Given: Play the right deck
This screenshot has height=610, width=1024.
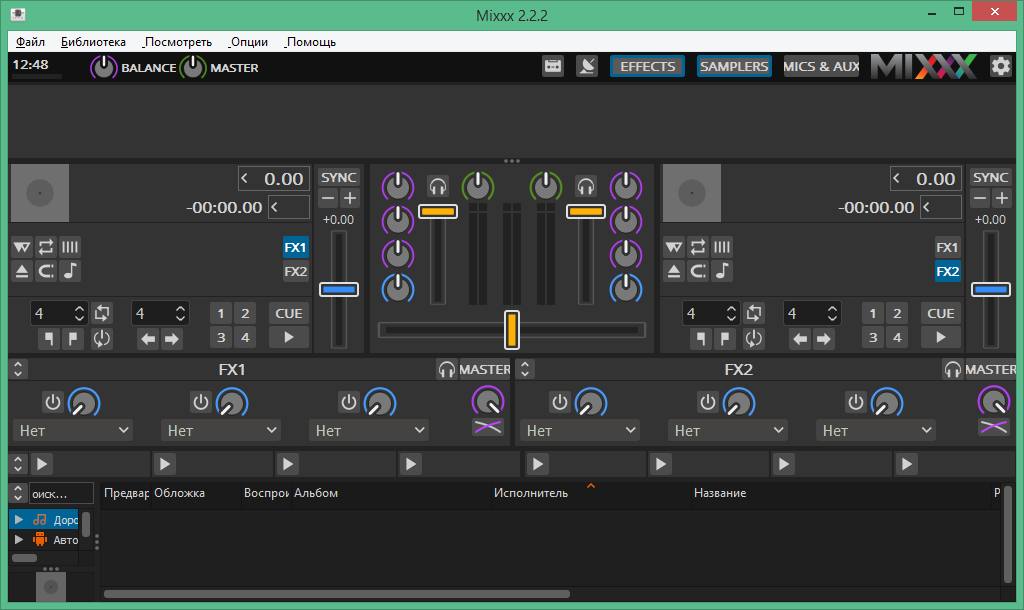Looking at the screenshot, I should tap(940, 338).
